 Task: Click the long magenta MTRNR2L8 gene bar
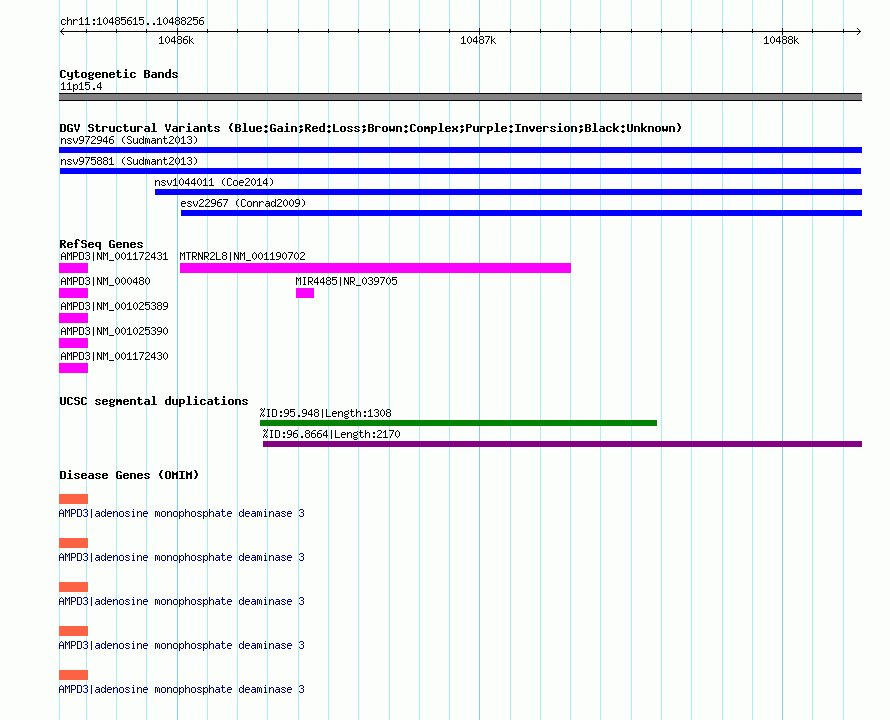click(375, 268)
